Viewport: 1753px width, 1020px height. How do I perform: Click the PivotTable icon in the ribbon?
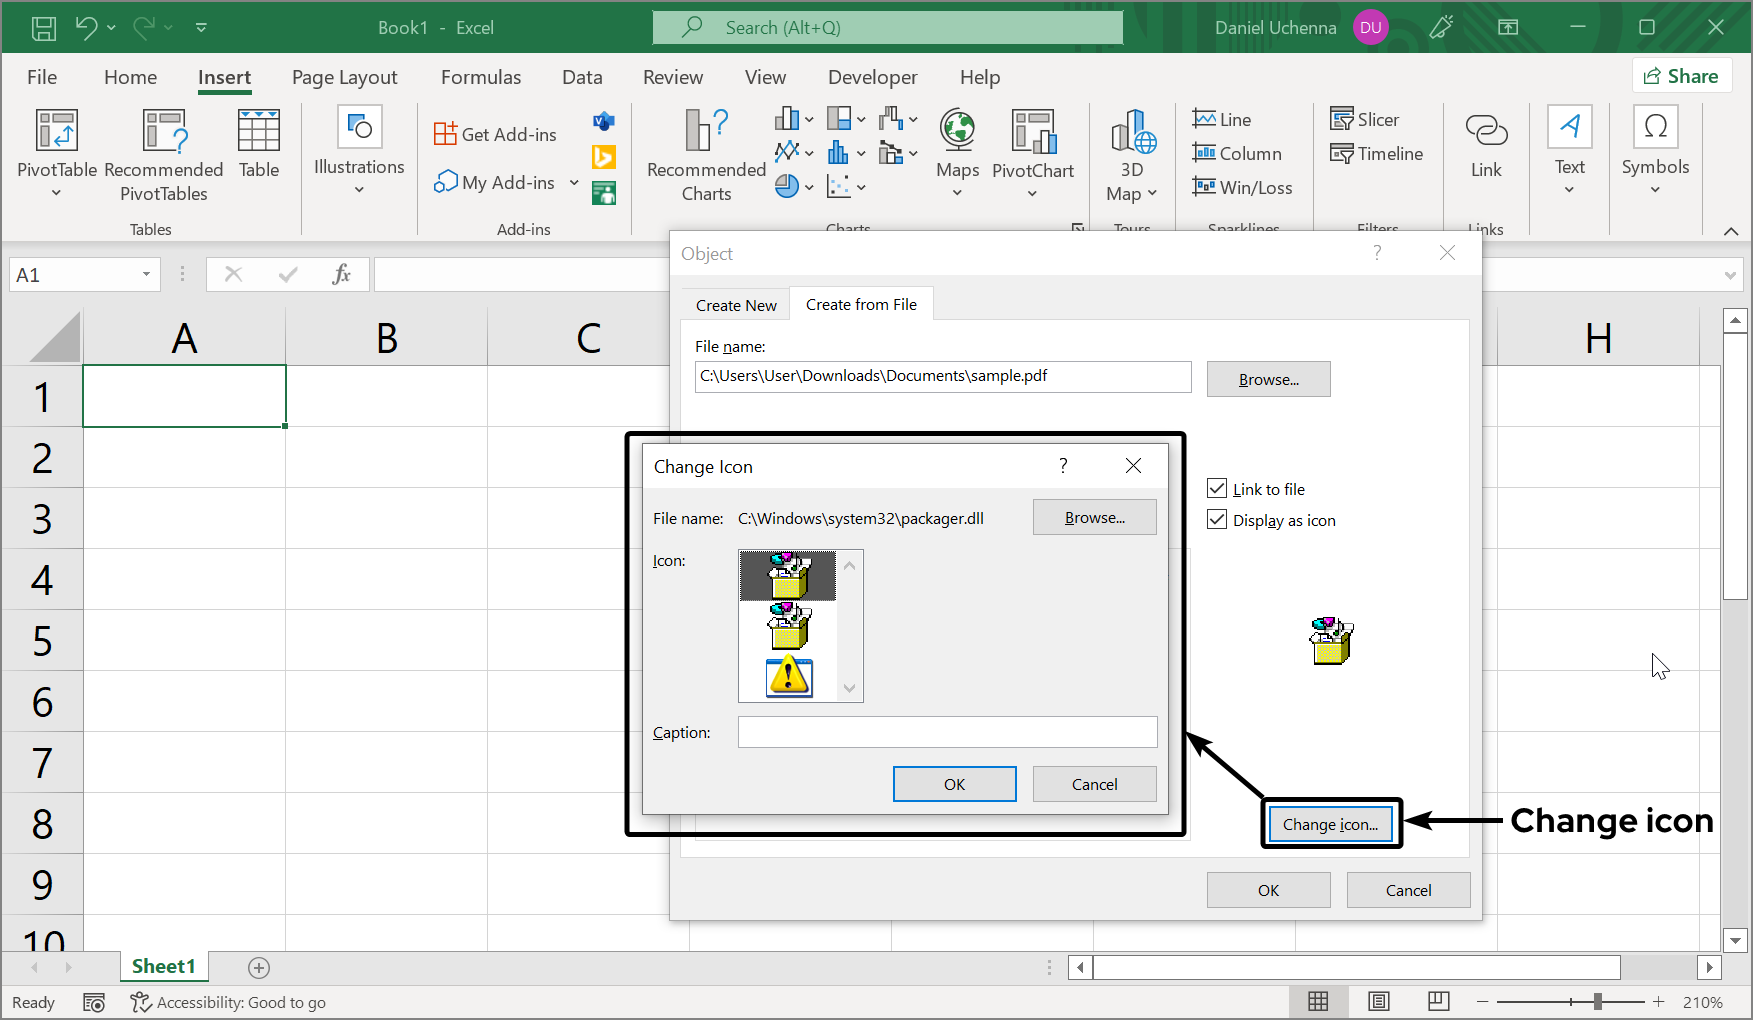(x=57, y=132)
